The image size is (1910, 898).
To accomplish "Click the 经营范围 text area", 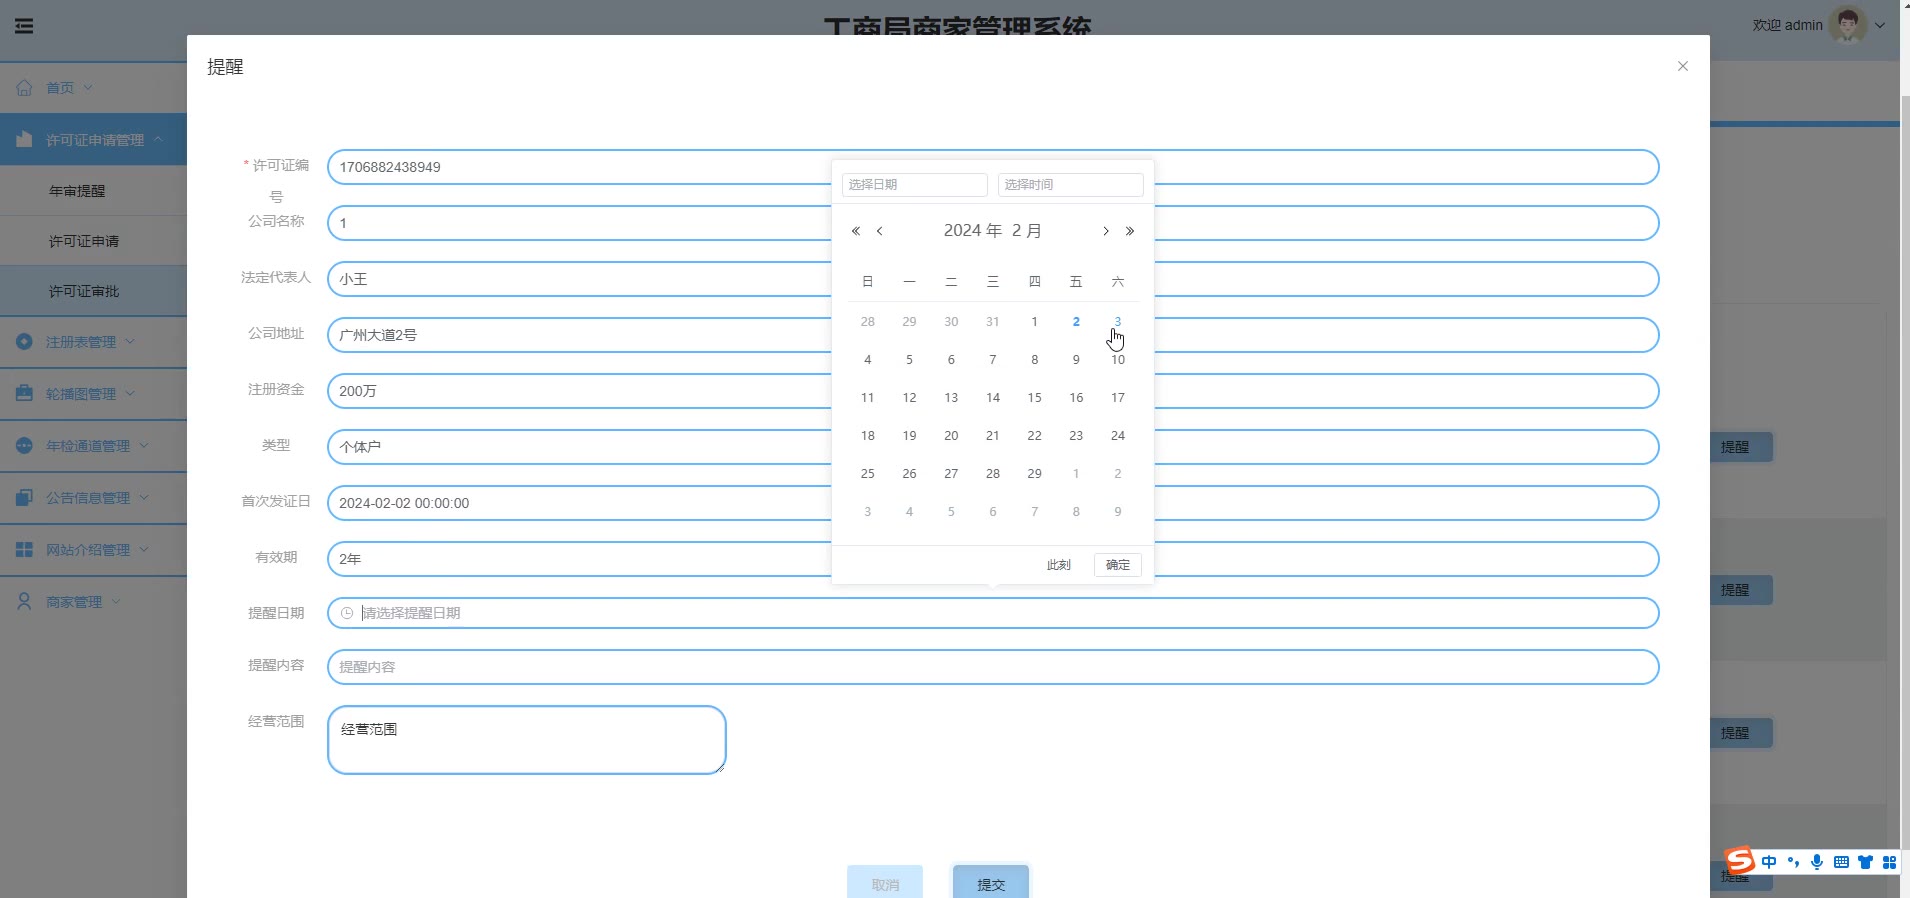I will tap(527, 740).
